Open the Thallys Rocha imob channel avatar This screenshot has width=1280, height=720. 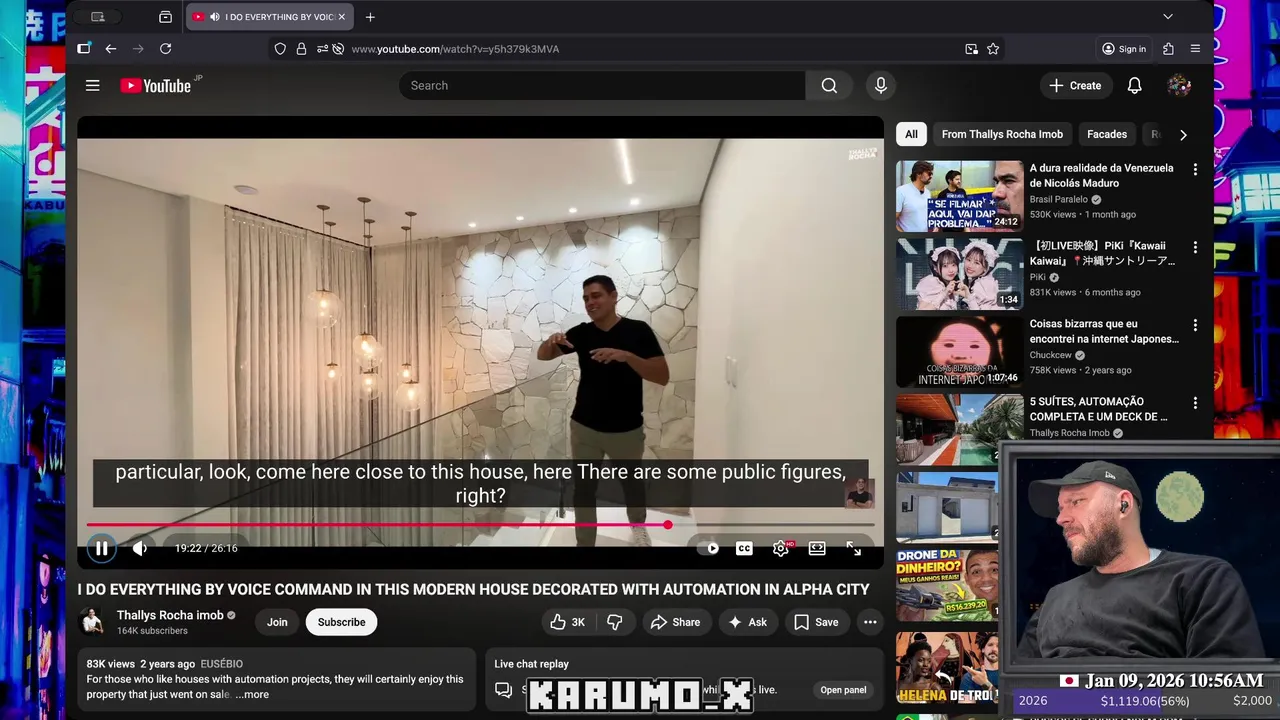point(93,622)
